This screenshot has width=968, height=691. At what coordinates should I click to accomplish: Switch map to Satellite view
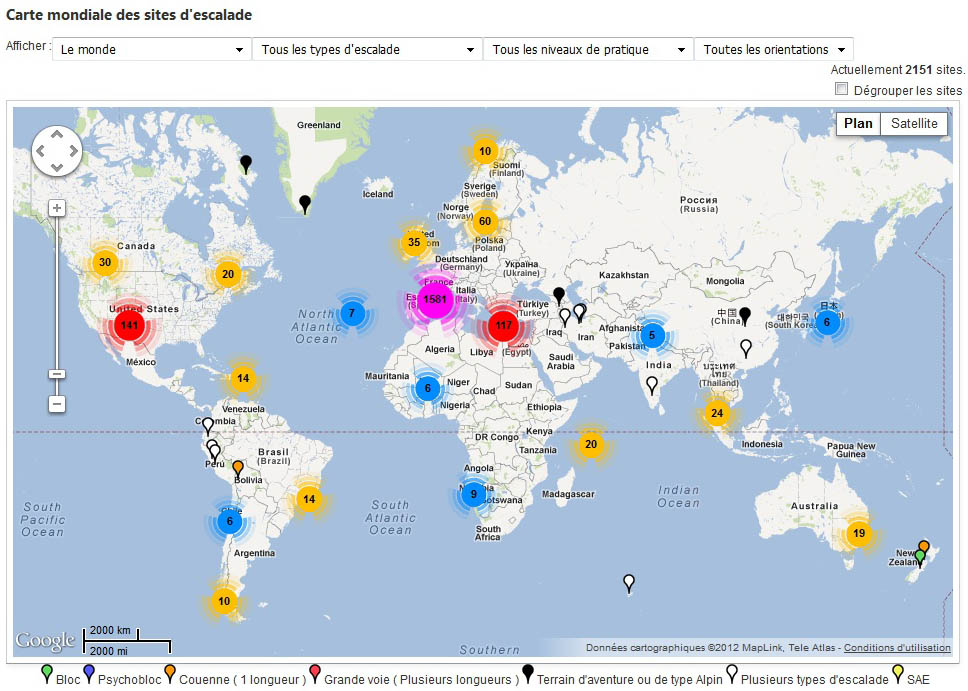click(914, 124)
